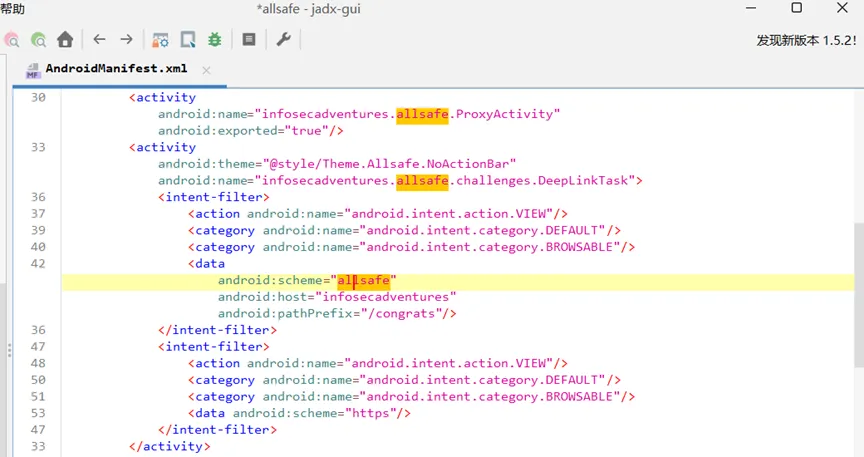Image resolution: width=864 pixels, height=457 pixels.
Task: Open preferences with the wrench icon
Action: [283, 39]
